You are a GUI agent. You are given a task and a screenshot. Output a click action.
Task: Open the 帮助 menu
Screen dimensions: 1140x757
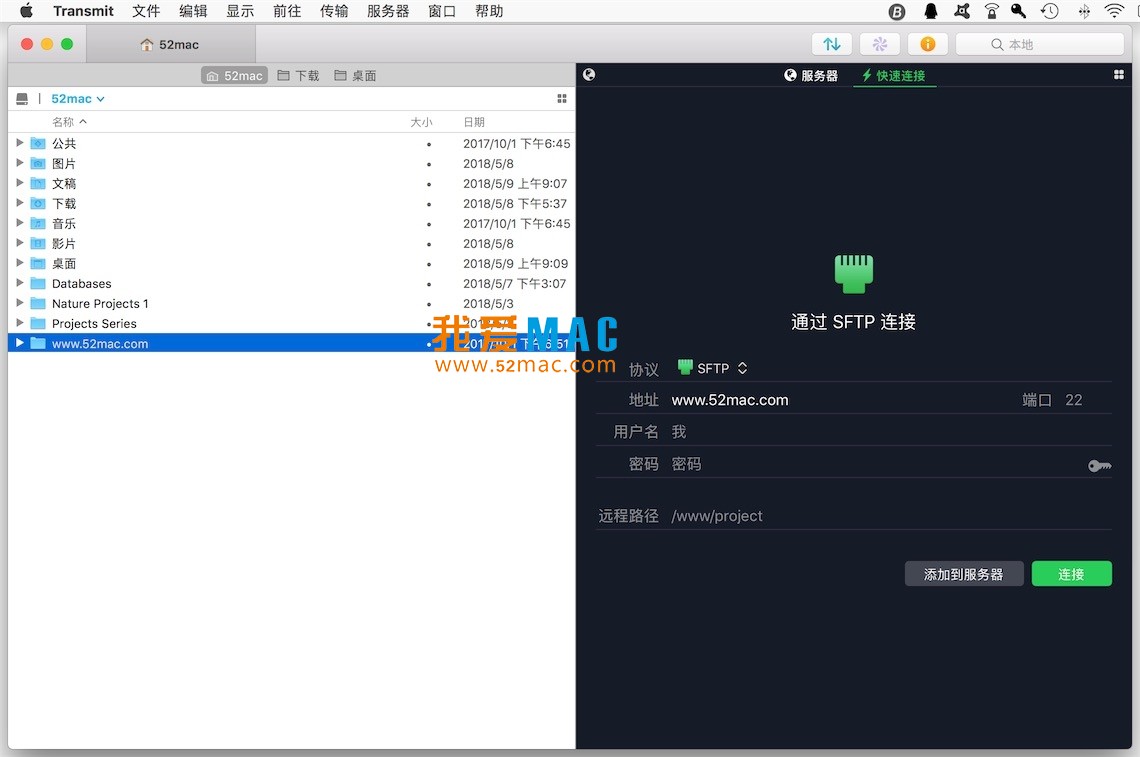point(489,11)
